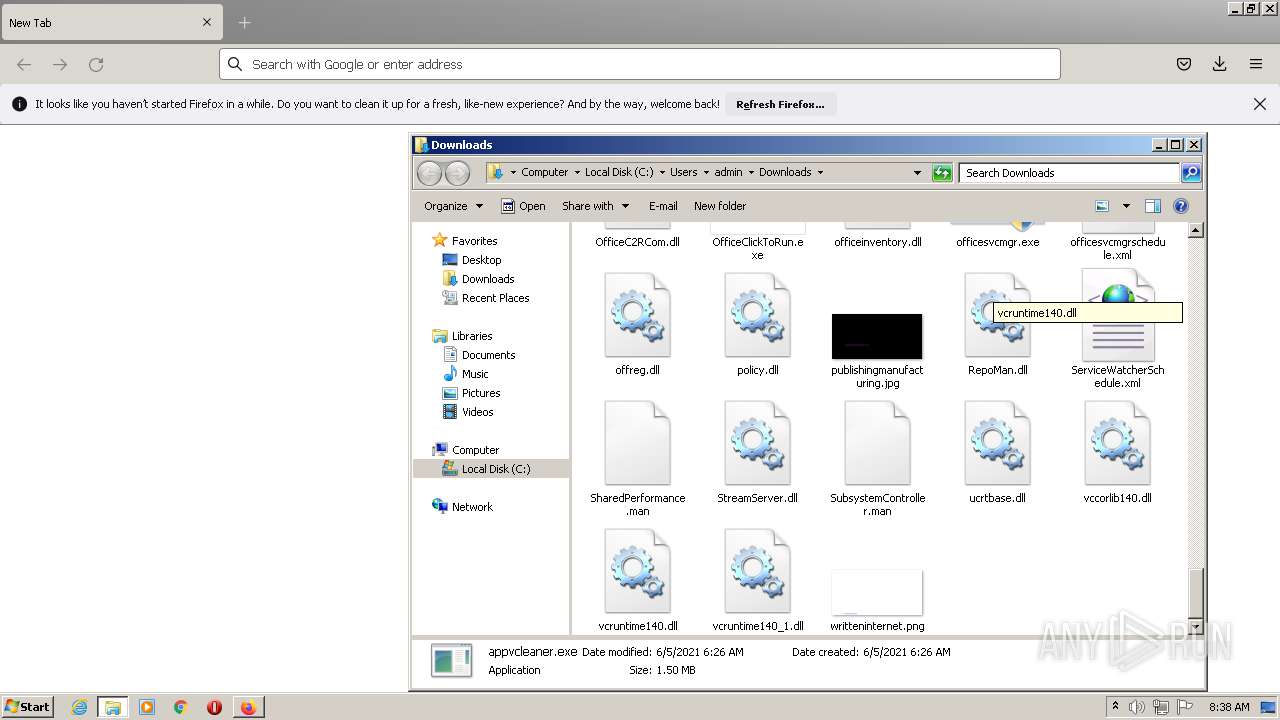Open the Windows Start menu
1280x720 pixels.
pyautogui.click(x=27, y=707)
